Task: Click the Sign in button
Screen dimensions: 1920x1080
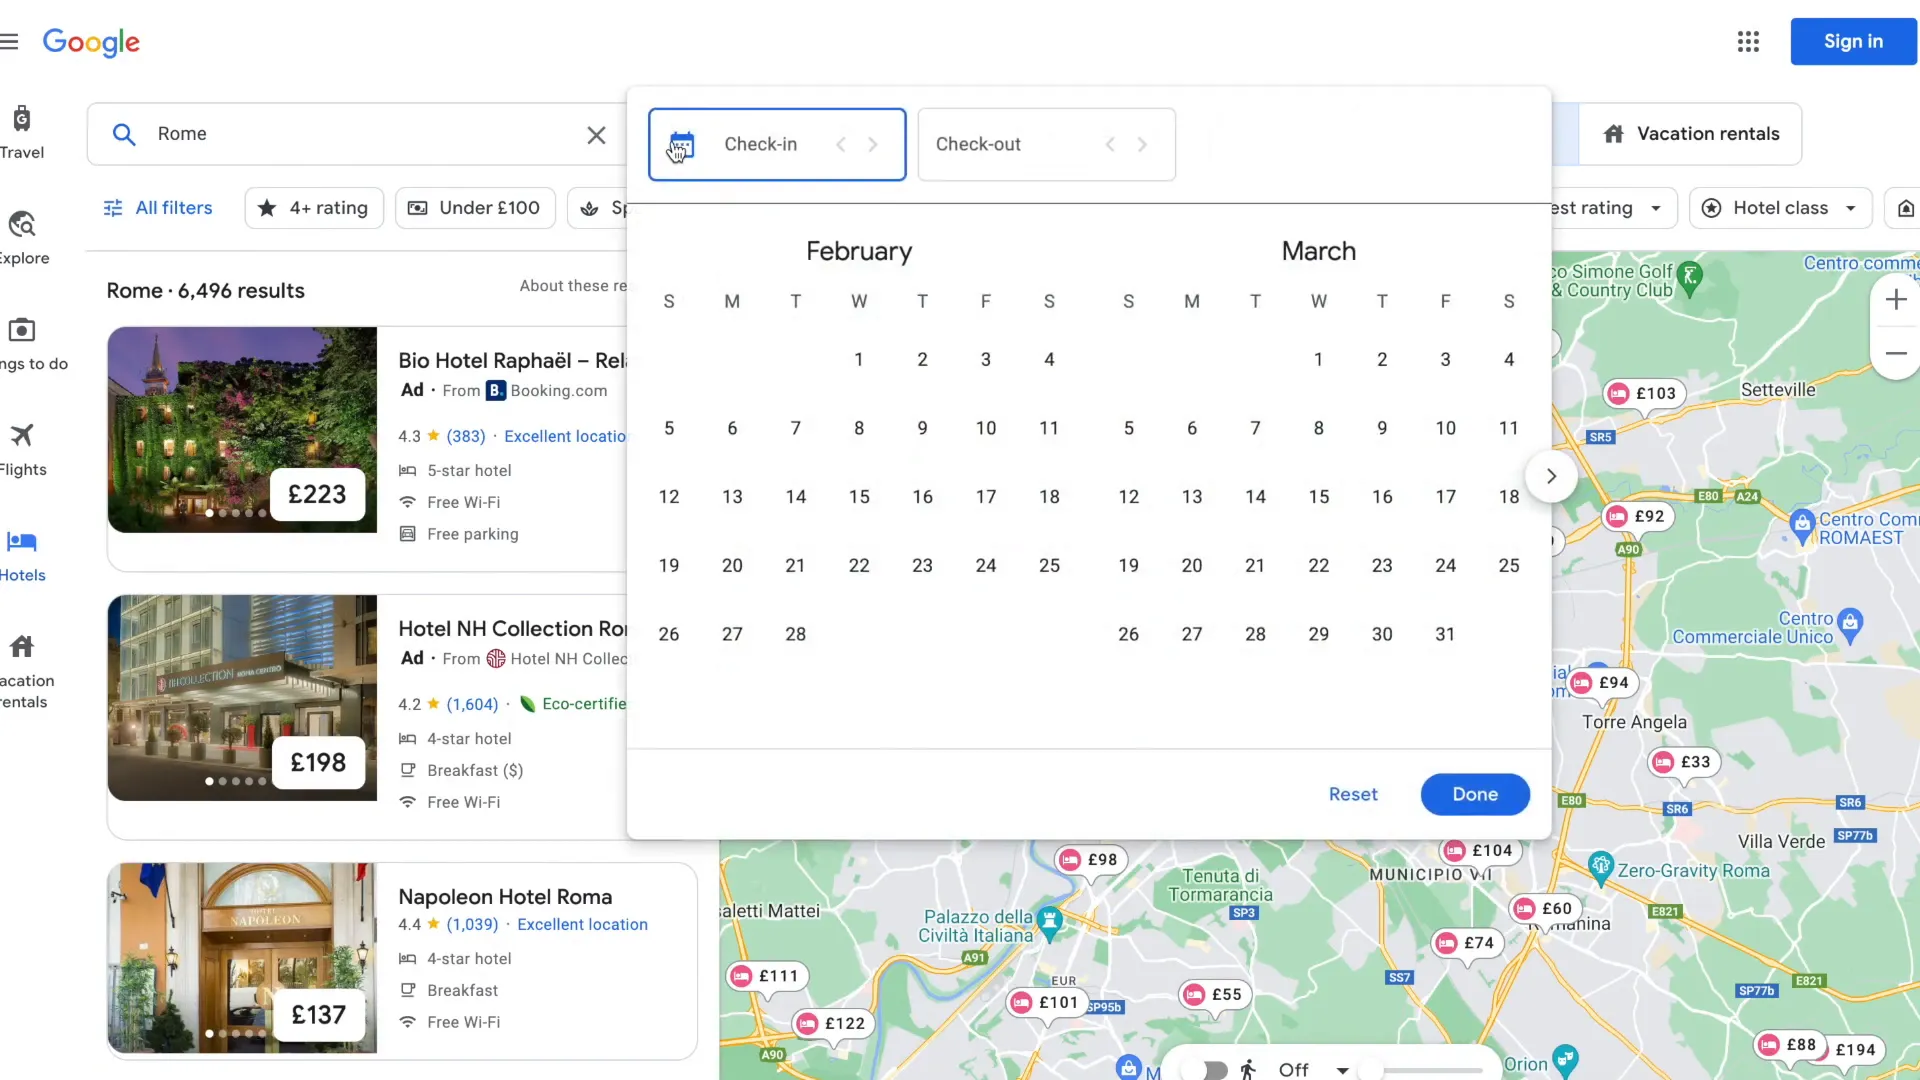Action: (1854, 41)
